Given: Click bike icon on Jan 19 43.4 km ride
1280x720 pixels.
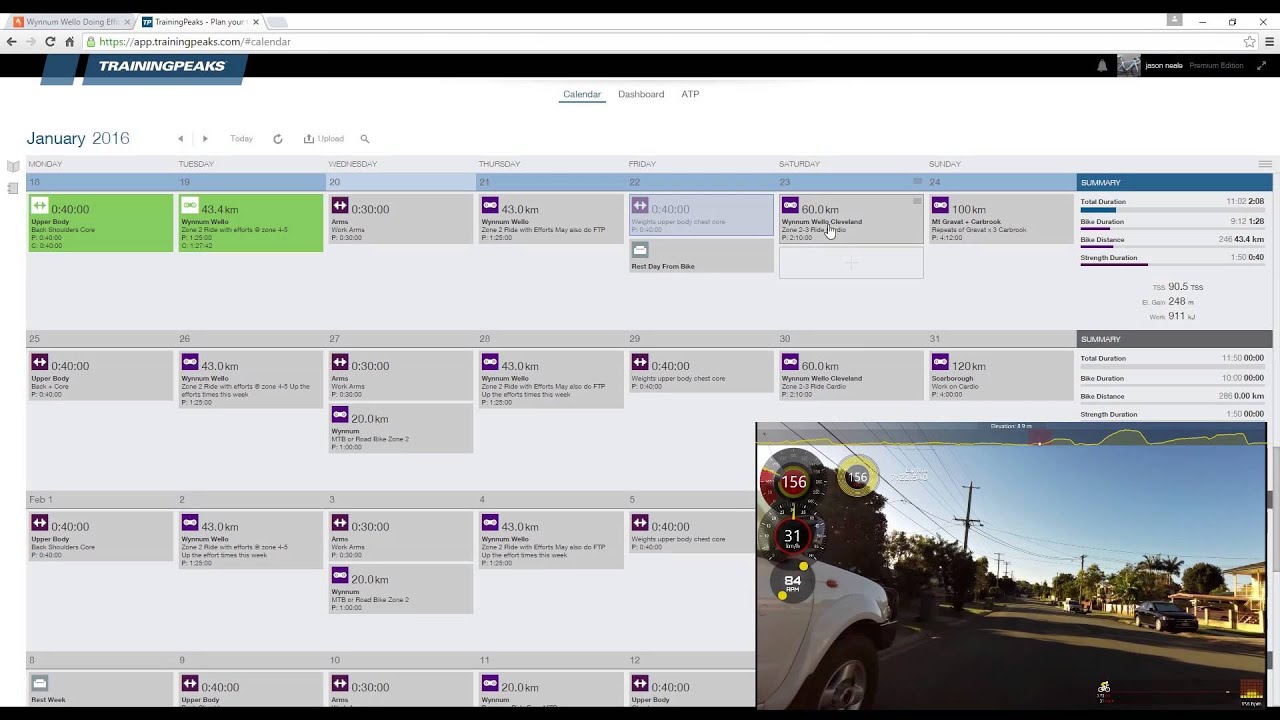Looking at the screenshot, I should click(x=190, y=206).
